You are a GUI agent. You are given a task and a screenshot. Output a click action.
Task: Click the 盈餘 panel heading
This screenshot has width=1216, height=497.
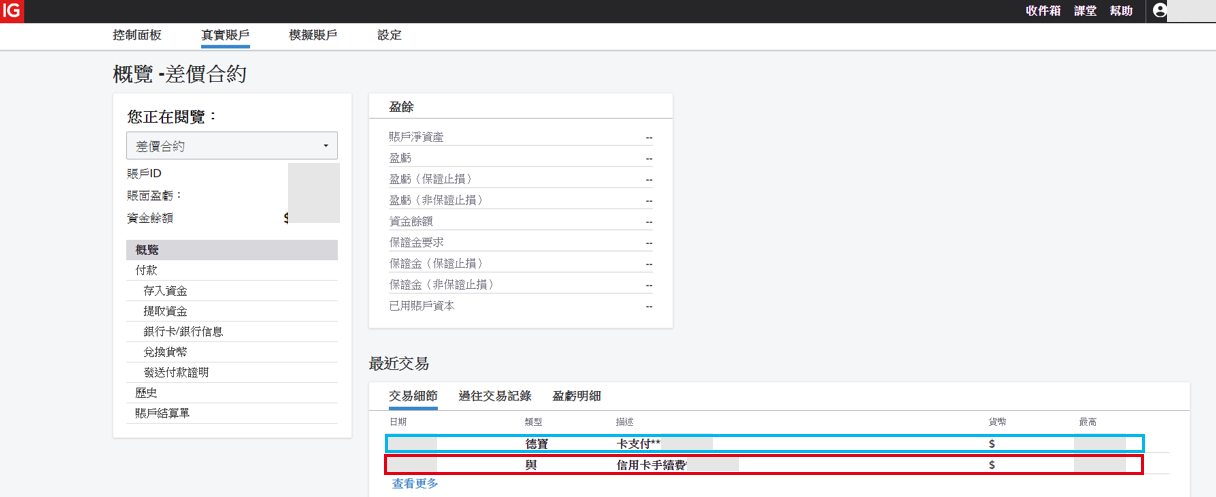(401, 107)
